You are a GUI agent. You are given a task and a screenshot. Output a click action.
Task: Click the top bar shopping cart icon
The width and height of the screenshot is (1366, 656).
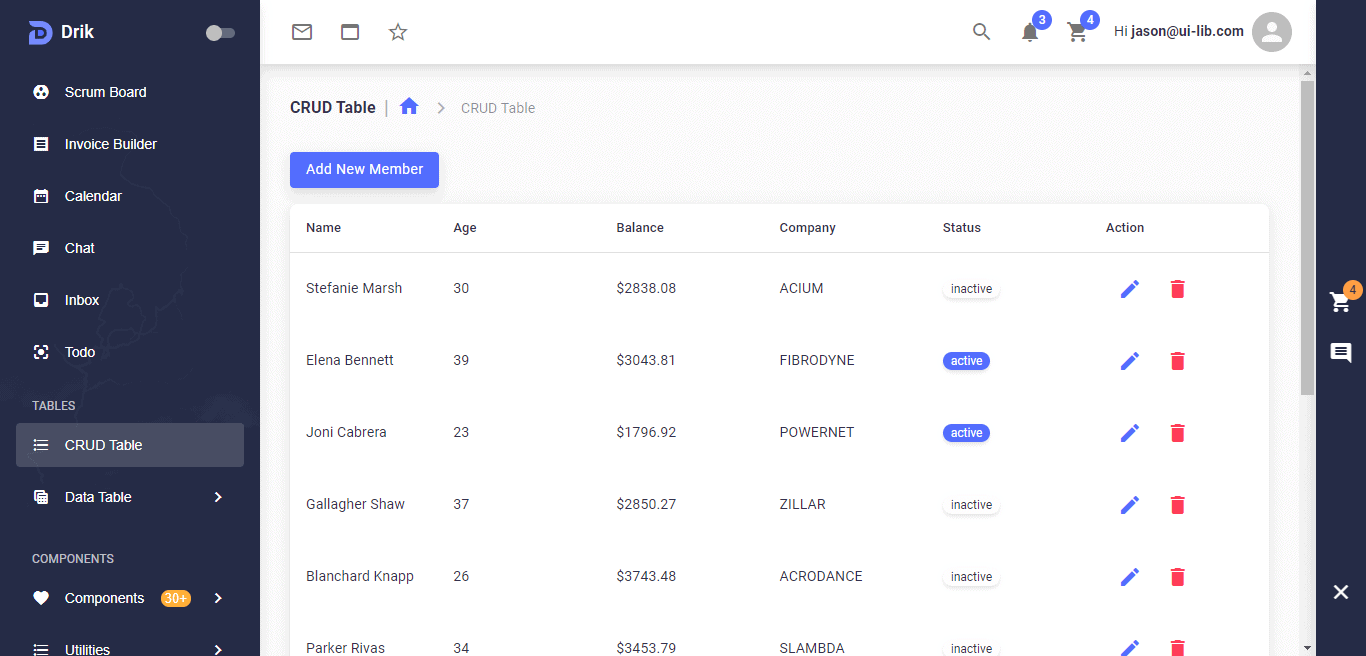(1078, 32)
